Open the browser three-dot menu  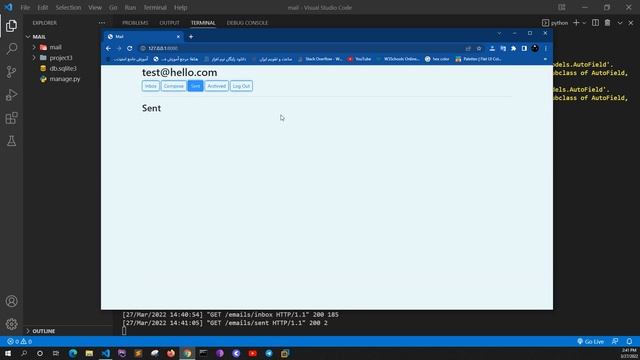click(546, 48)
